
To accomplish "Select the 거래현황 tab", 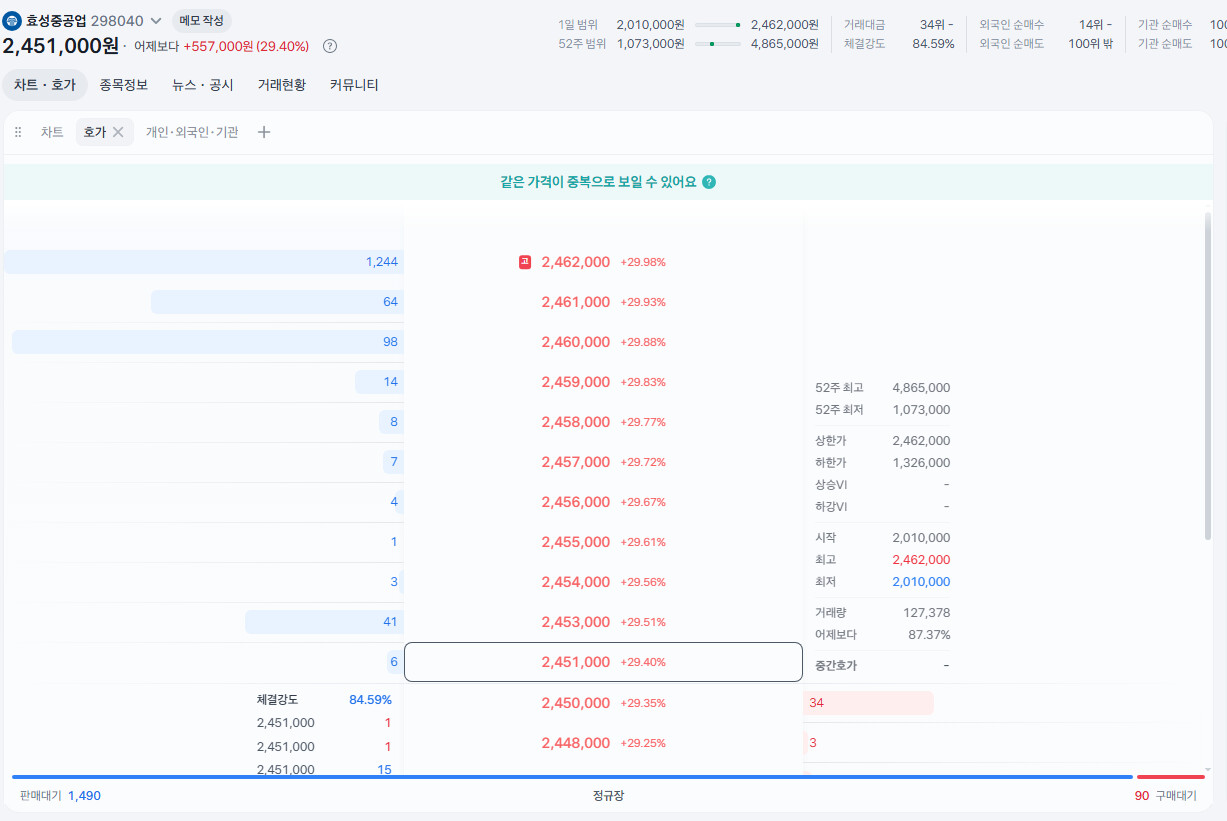I will point(282,85).
